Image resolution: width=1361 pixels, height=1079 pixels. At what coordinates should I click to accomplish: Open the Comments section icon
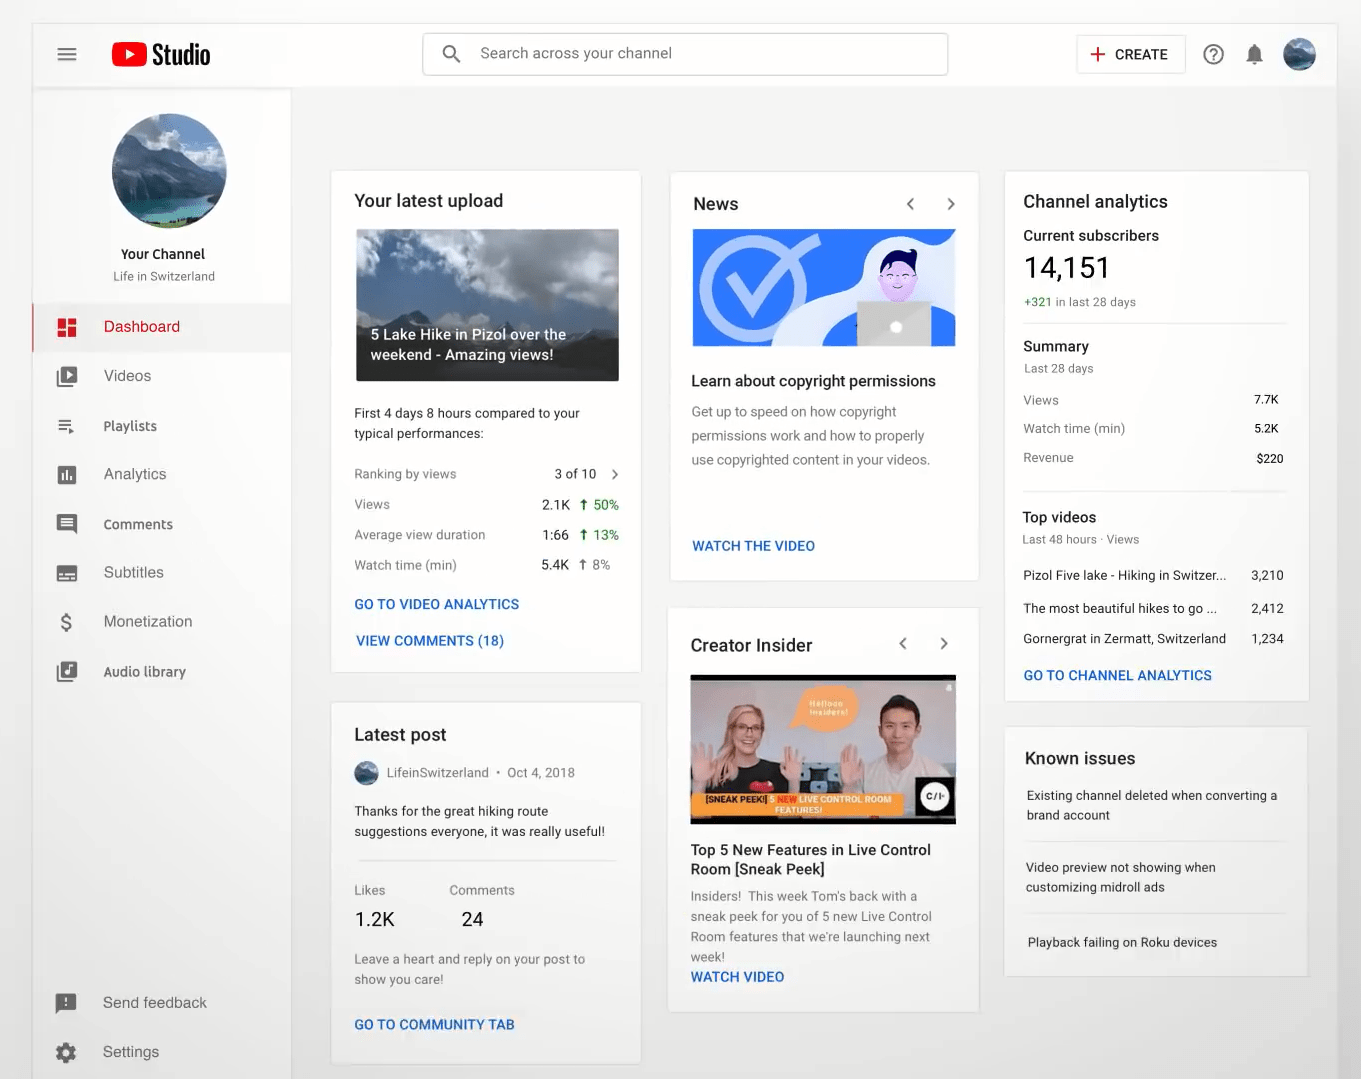coord(66,524)
